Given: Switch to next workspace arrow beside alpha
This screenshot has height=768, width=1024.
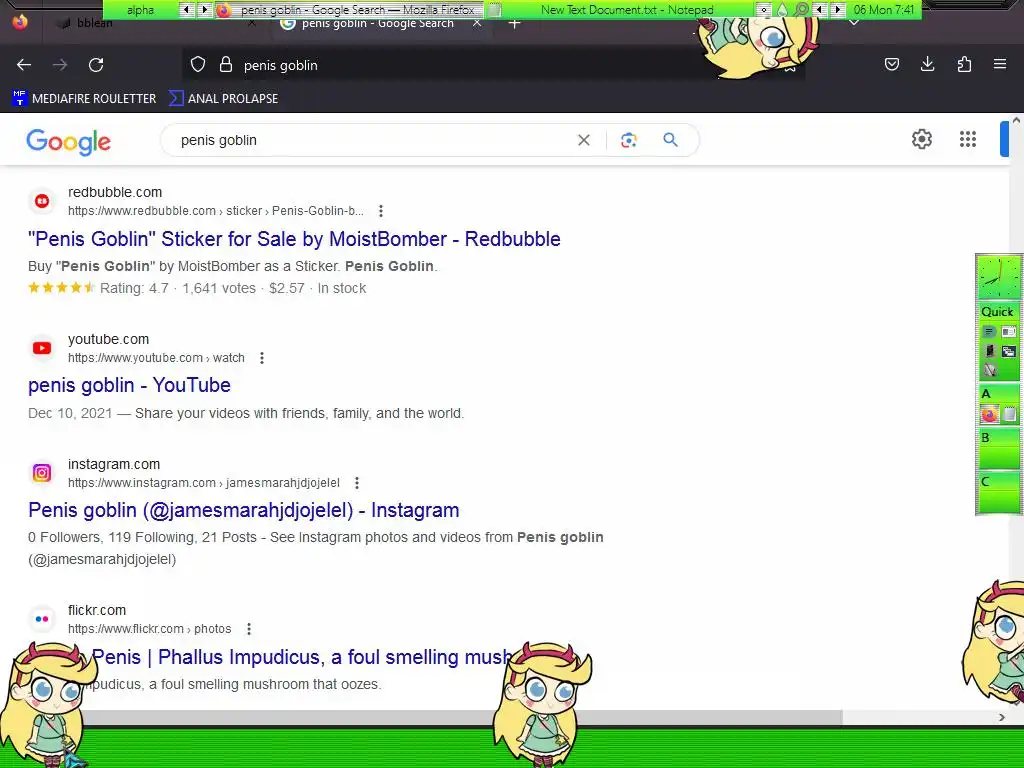Looking at the screenshot, I should [x=204, y=9].
